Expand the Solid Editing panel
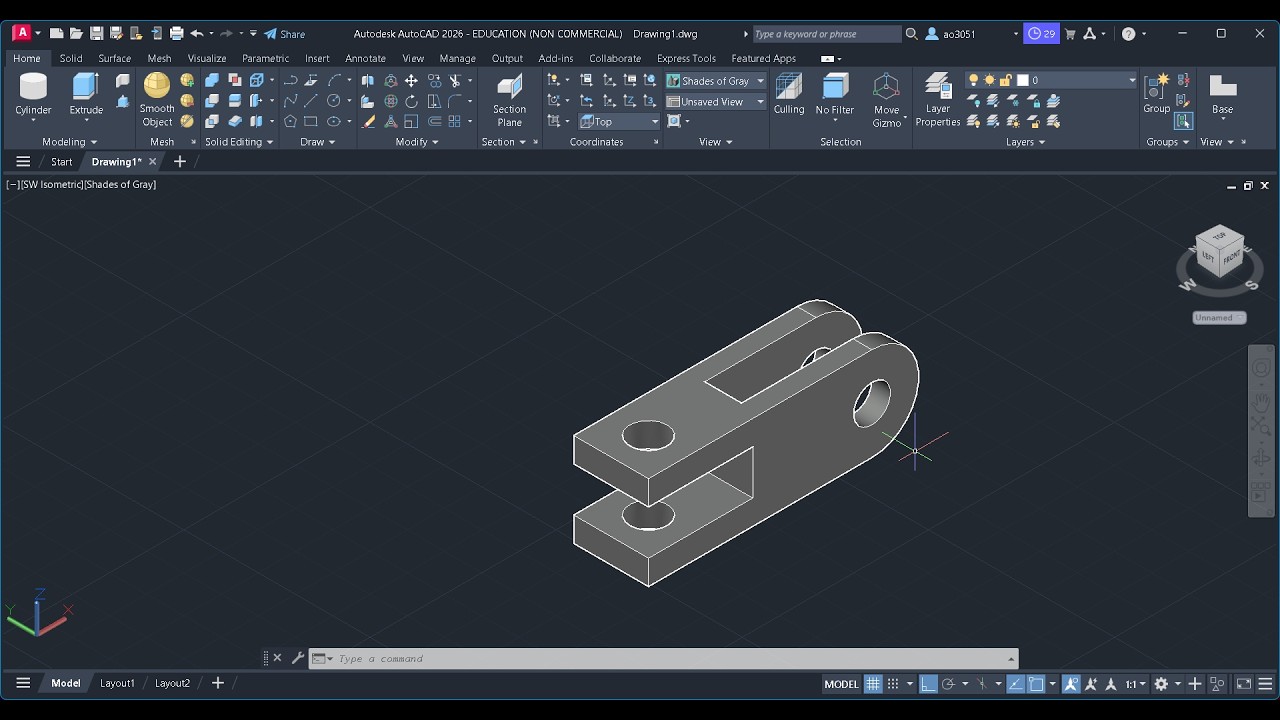Screen dimensions: 1280x720 (x=240, y=142)
